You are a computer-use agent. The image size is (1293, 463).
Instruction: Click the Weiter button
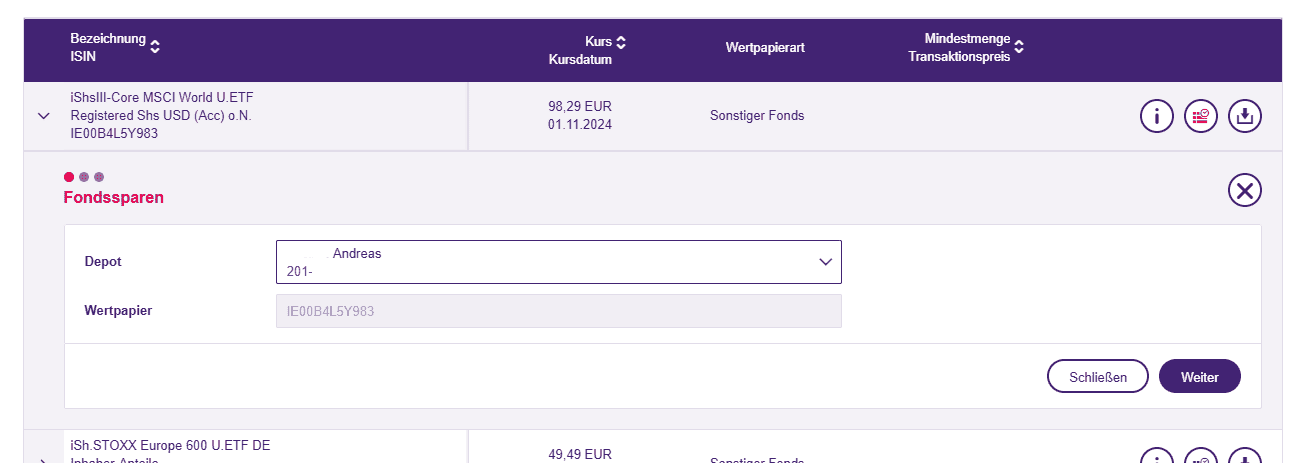[1199, 377]
